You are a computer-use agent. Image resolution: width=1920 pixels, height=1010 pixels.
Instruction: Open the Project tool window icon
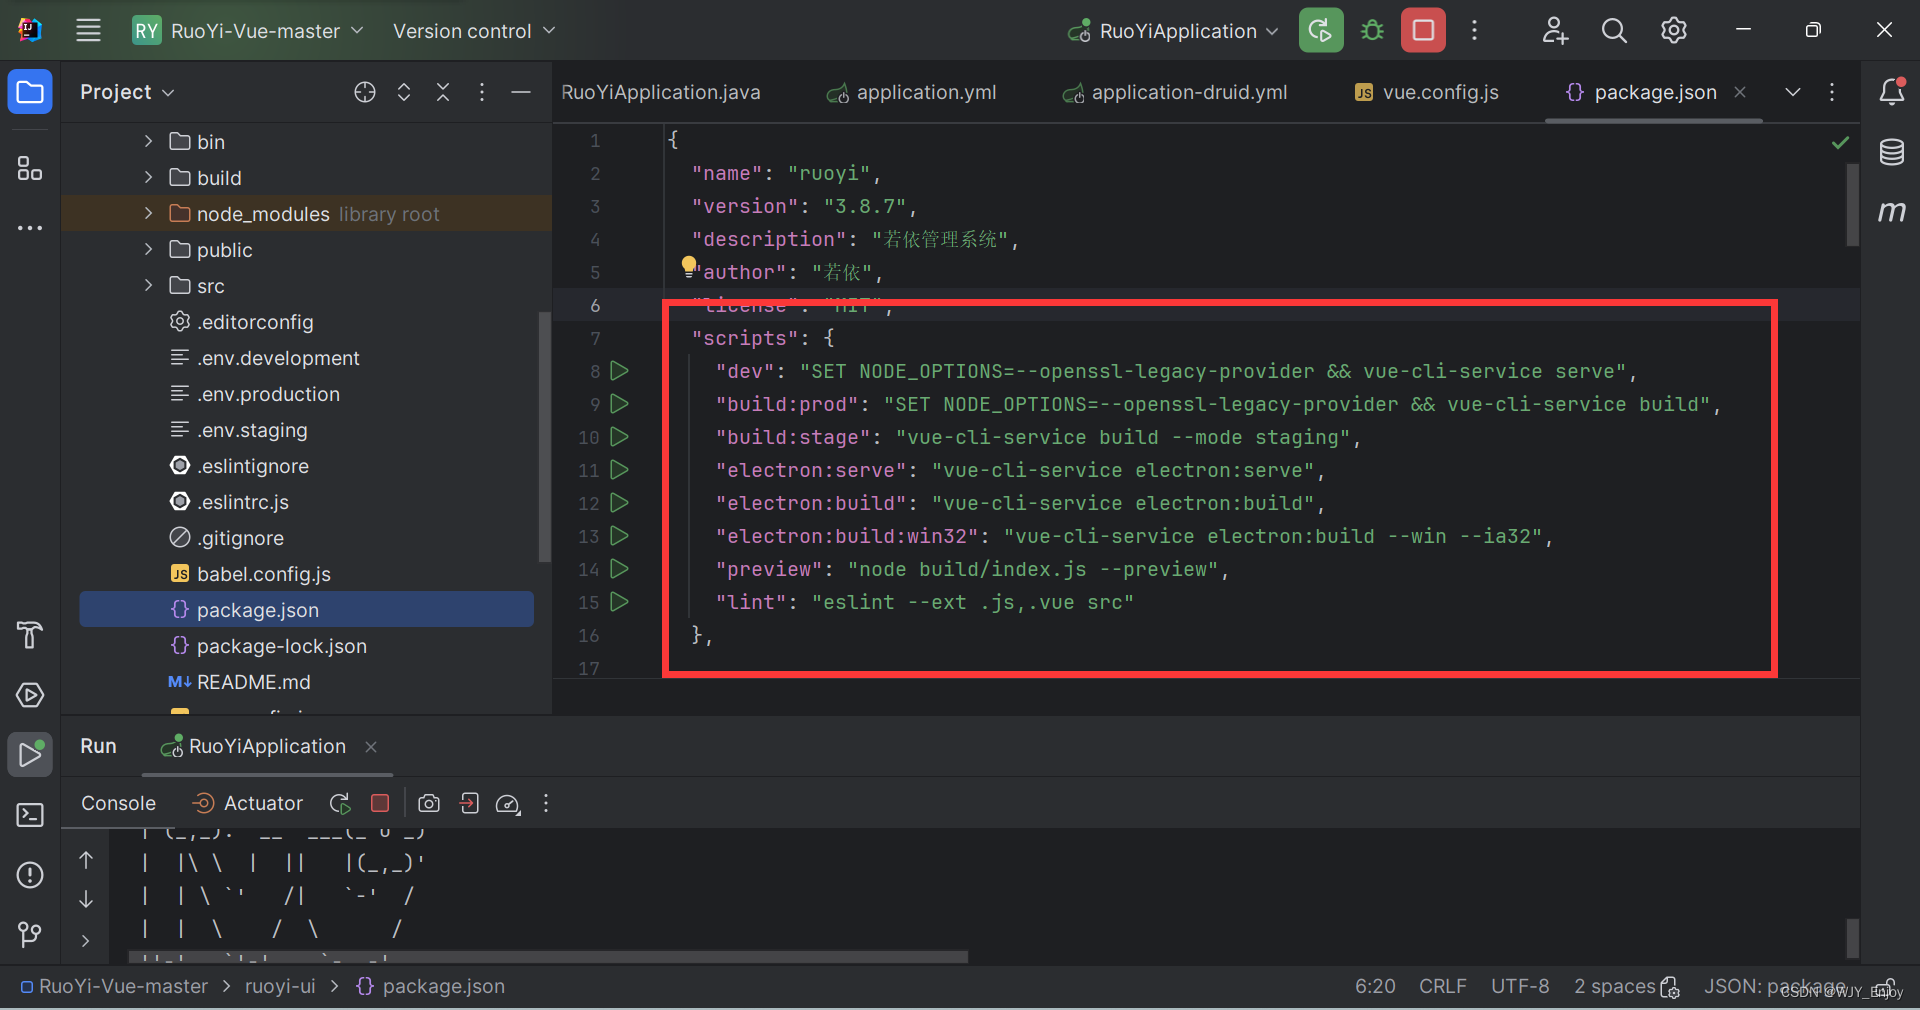(x=30, y=92)
